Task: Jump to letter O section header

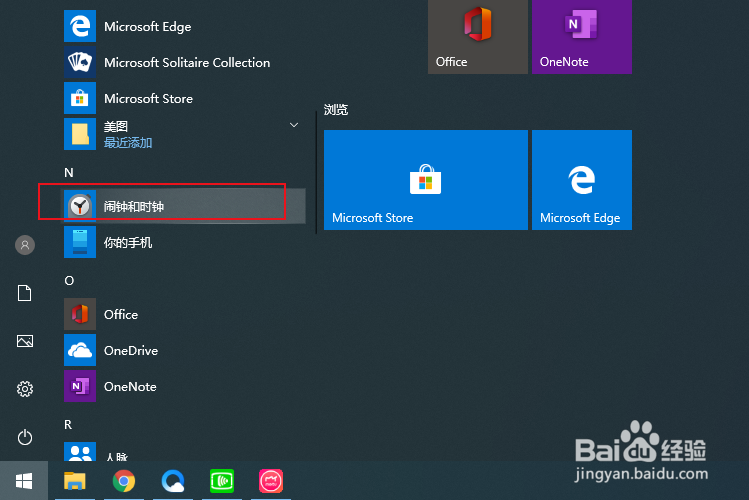Action: coord(69,280)
